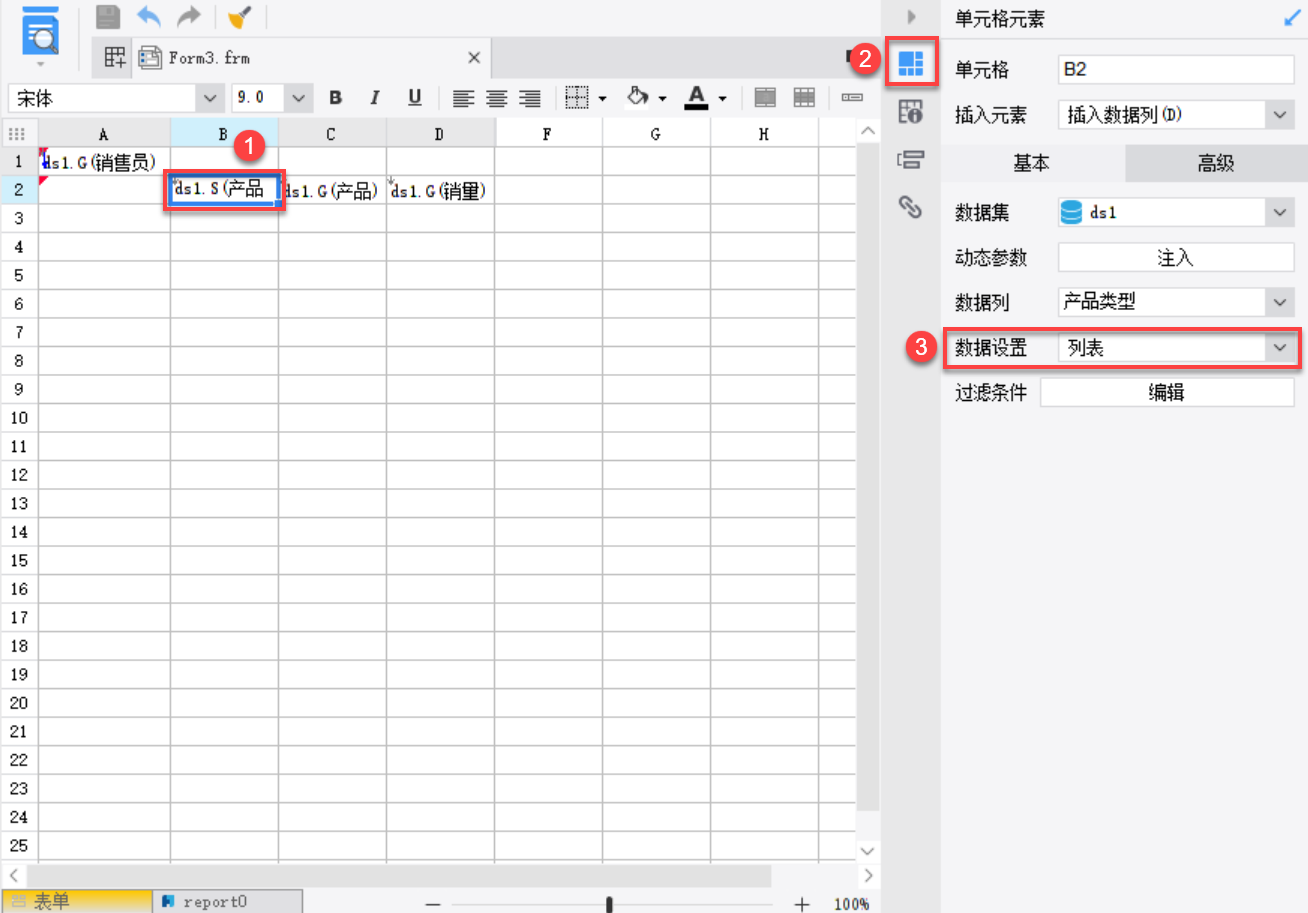1308x913 pixels.
Task: Apply cell border style
Action: click(576, 97)
